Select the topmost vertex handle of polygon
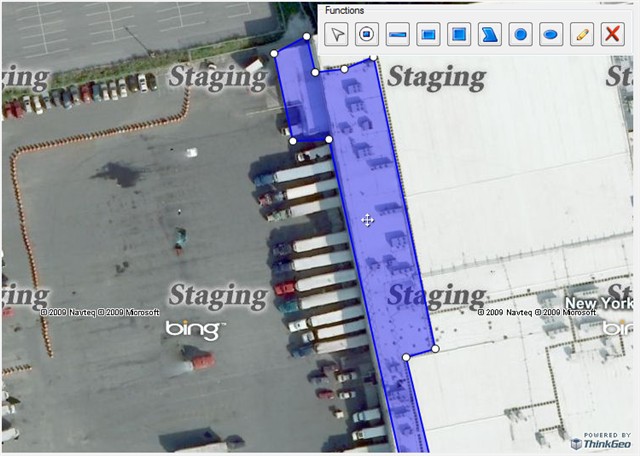This screenshot has height=456, width=640. pyautogui.click(x=307, y=37)
